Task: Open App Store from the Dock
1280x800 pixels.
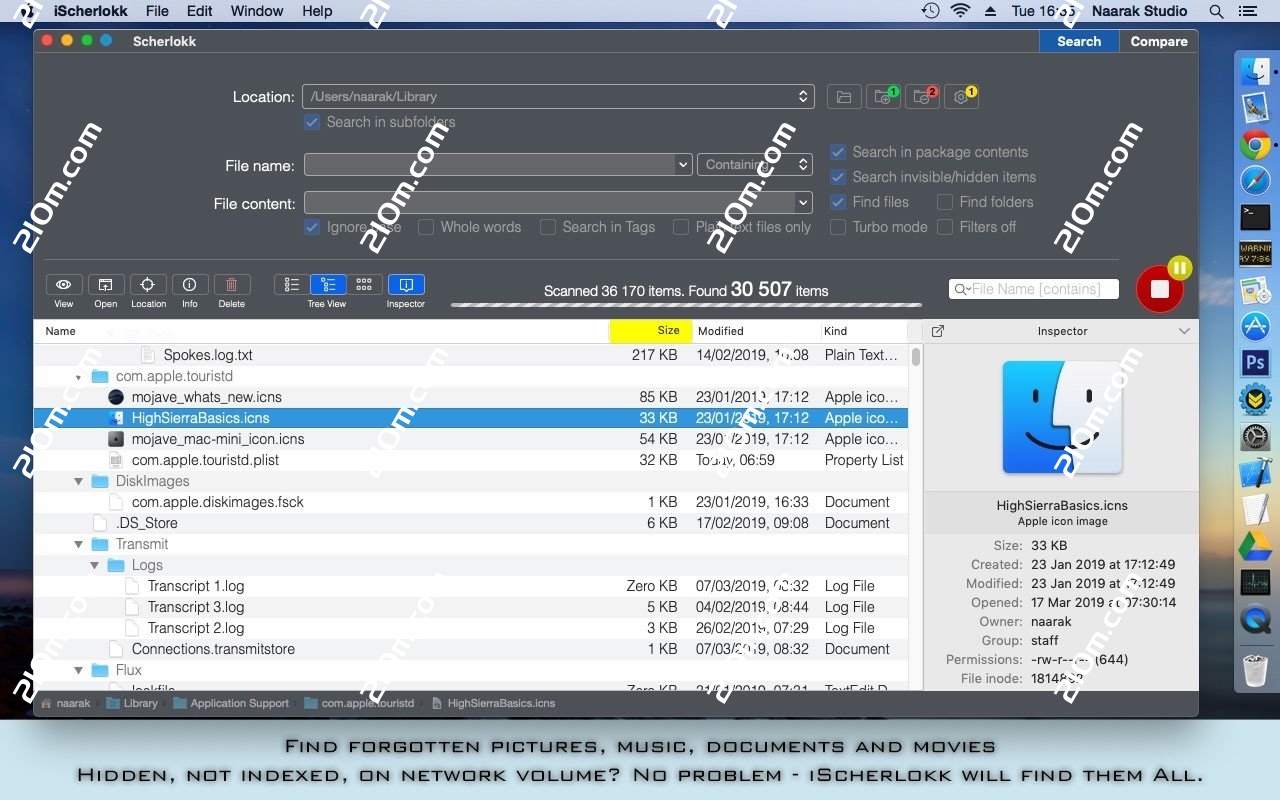Action: (x=1255, y=325)
